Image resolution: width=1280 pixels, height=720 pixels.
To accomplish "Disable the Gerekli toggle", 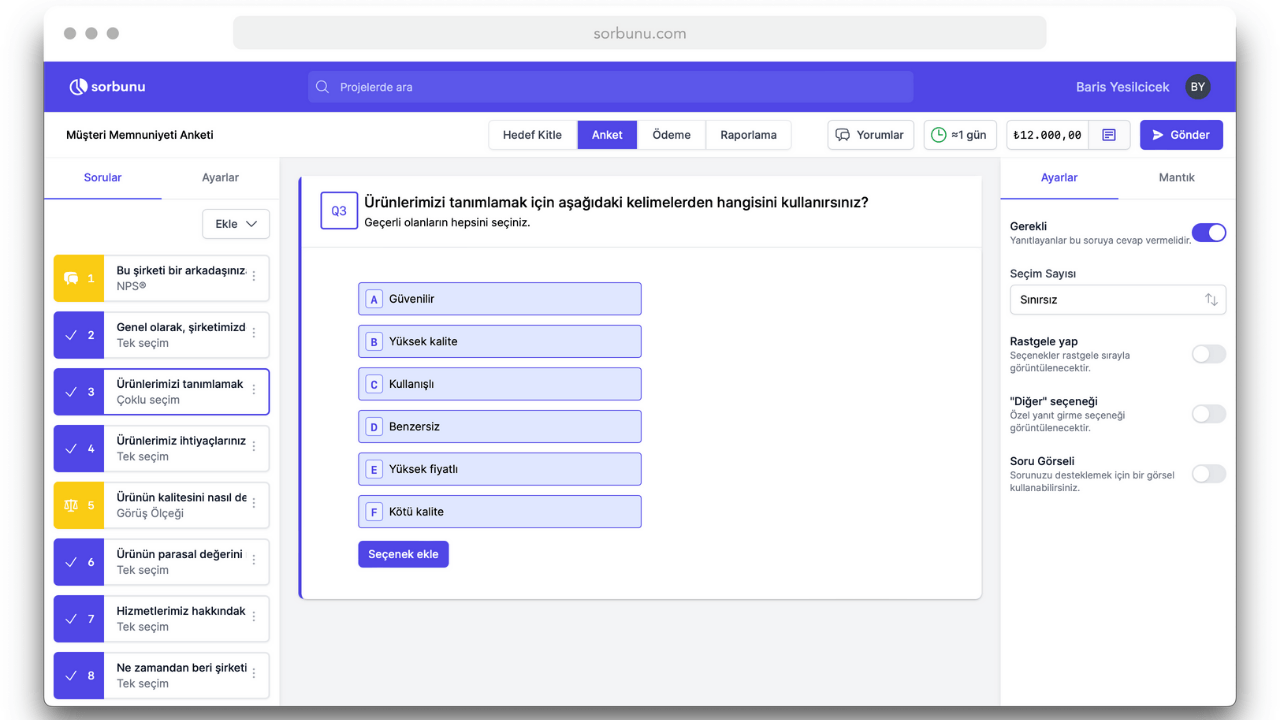I will [x=1208, y=233].
